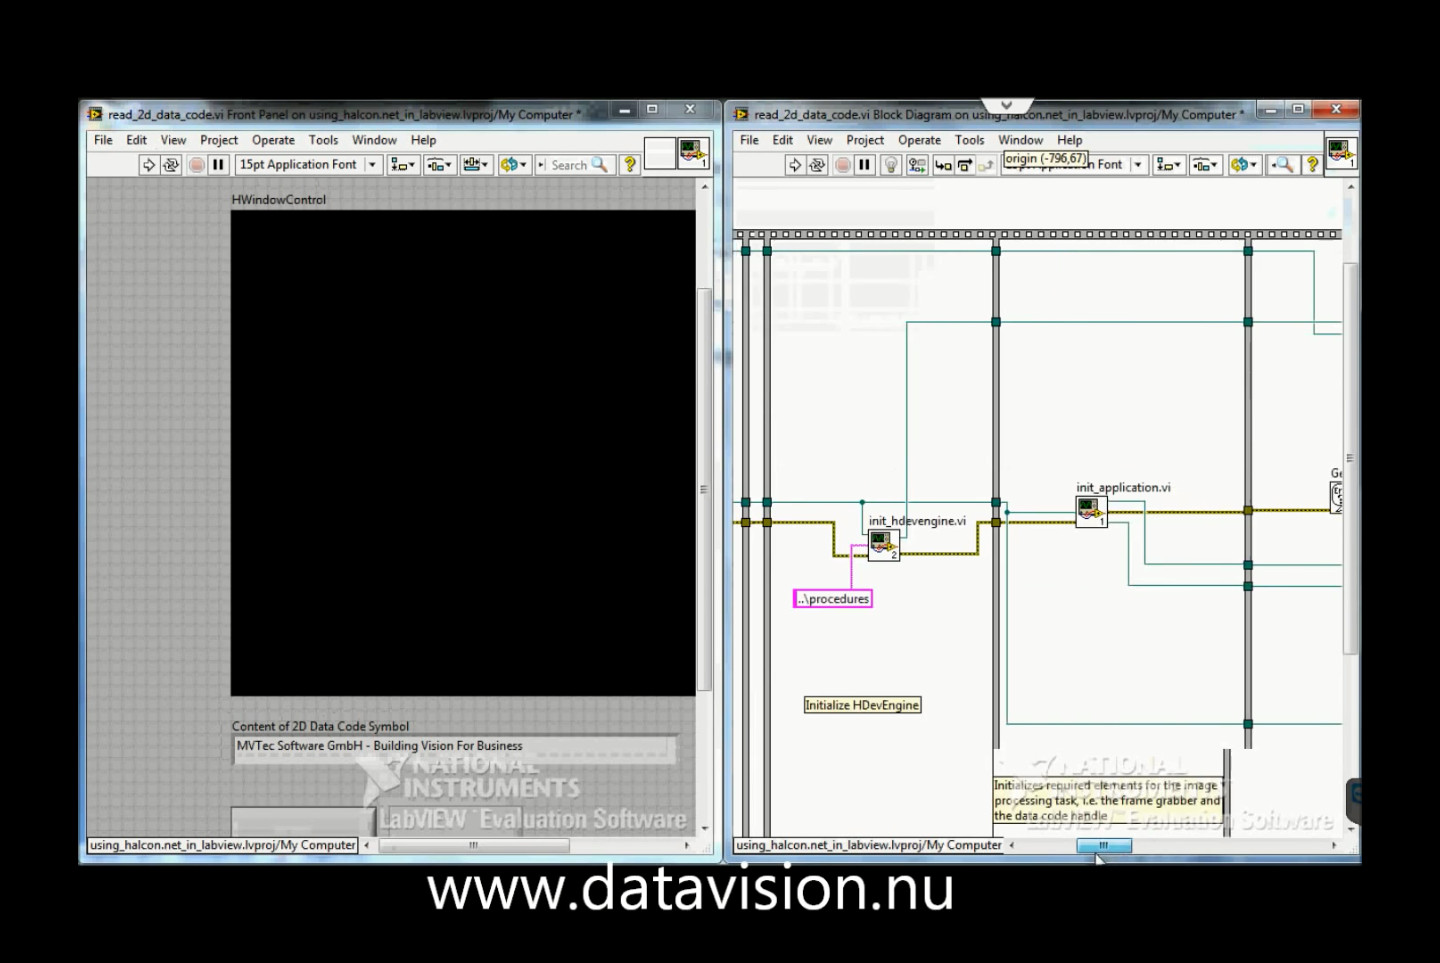Toggle Retain Wire Values button
Screen dimensions: 1440x963
pyautogui.click(x=916, y=165)
